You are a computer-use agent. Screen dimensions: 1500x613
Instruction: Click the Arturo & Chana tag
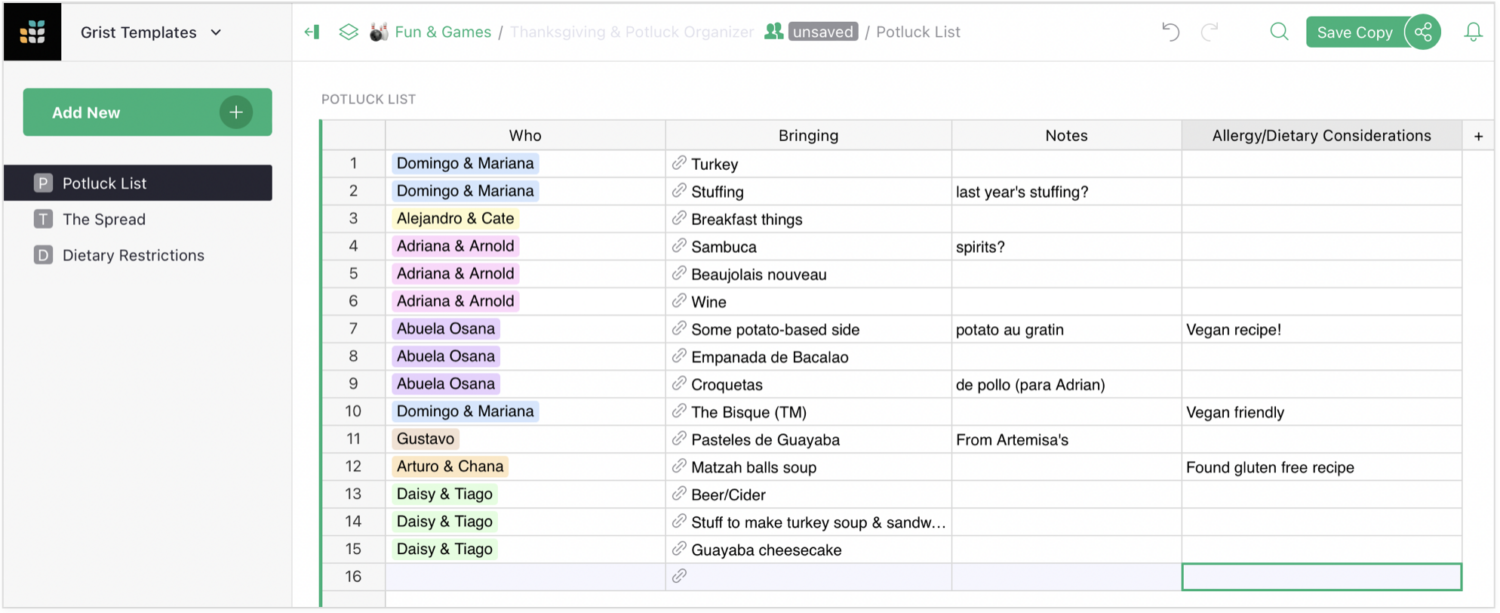click(x=450, y=466)
